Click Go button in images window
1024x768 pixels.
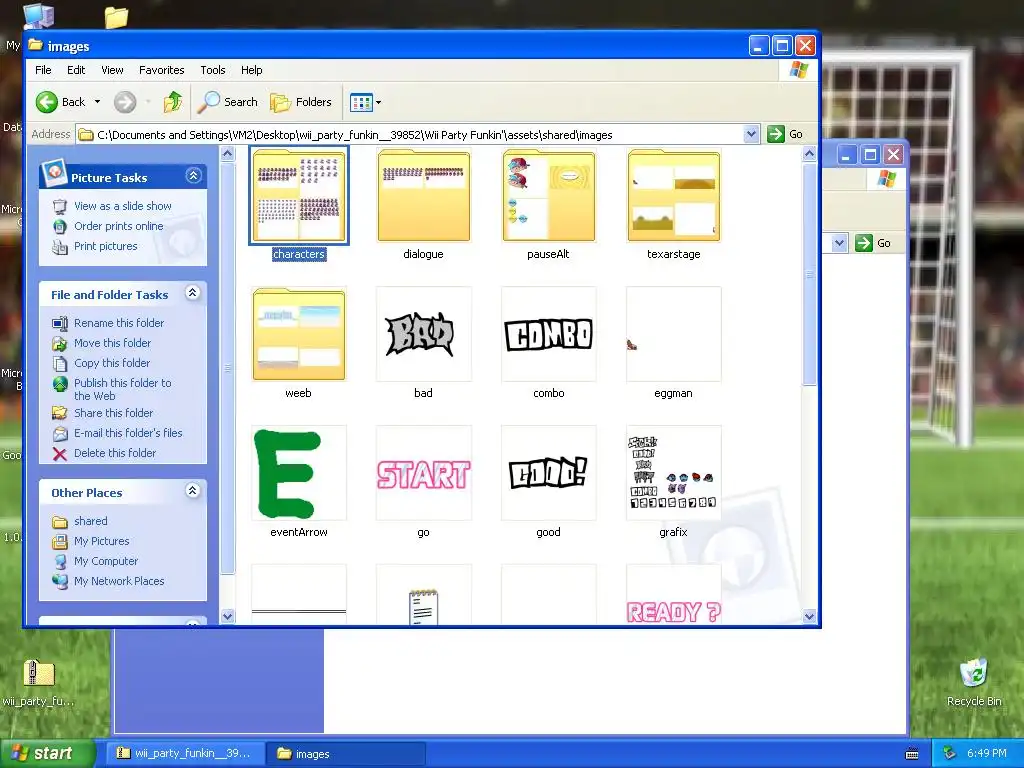[785, 135]
